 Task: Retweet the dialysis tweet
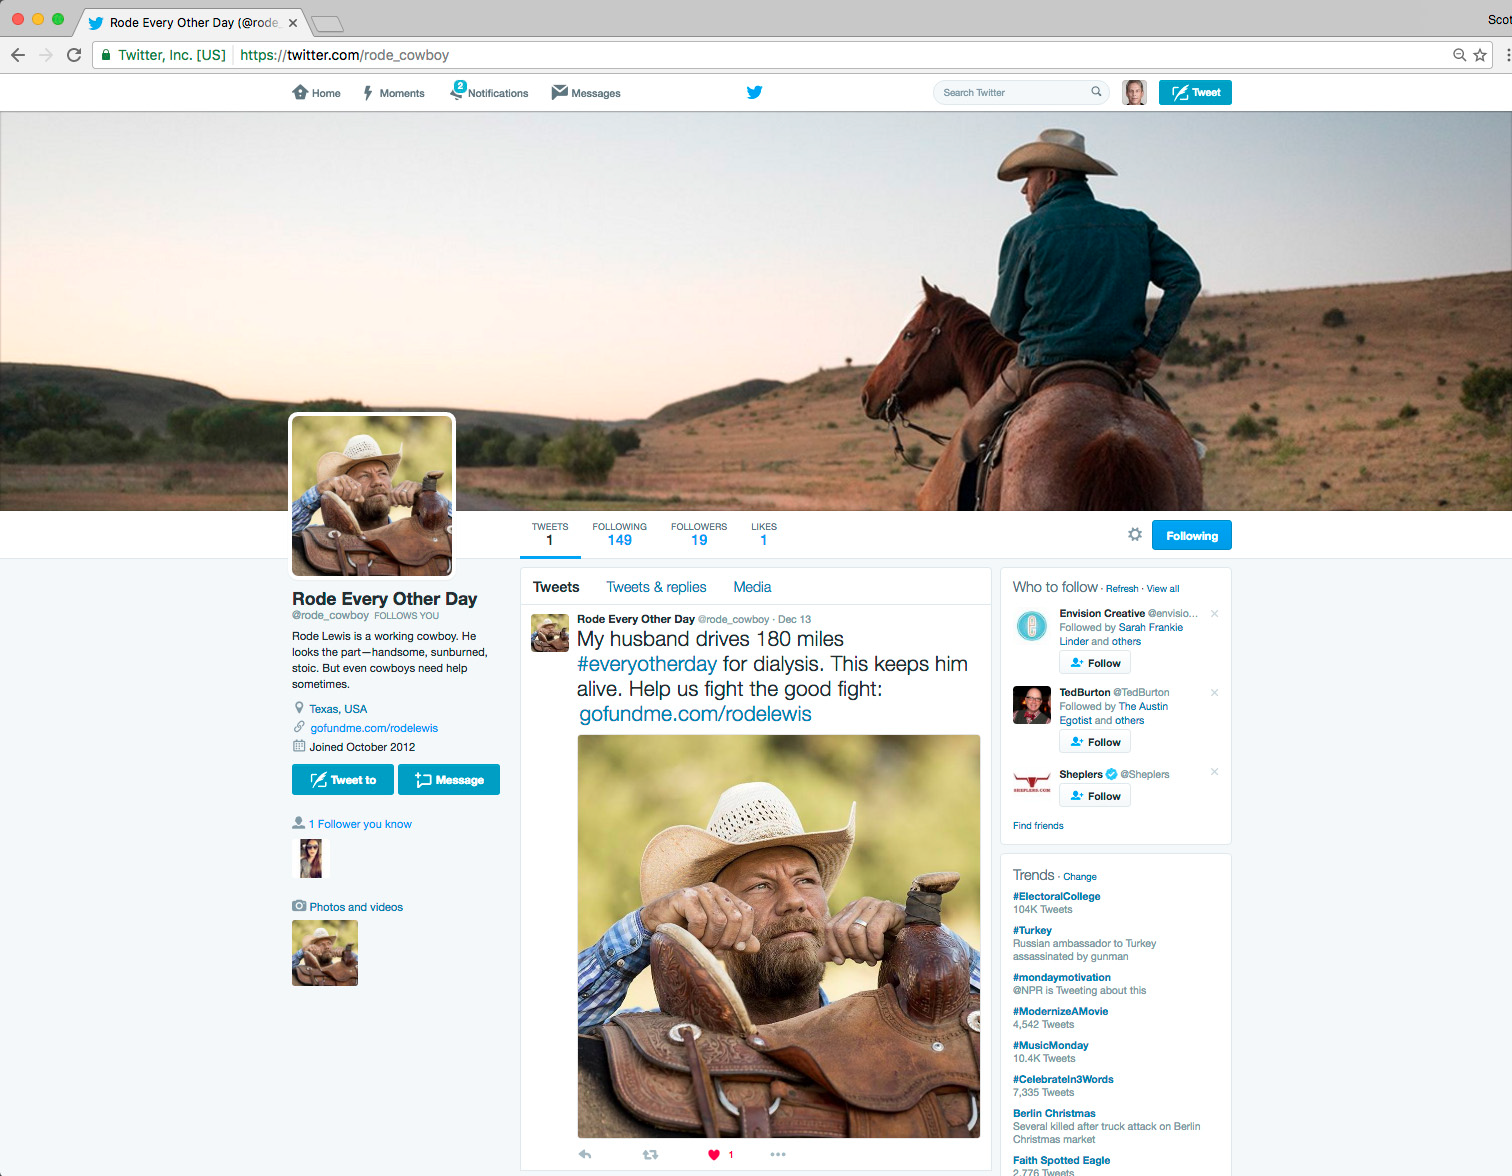tap(650, 1154)
